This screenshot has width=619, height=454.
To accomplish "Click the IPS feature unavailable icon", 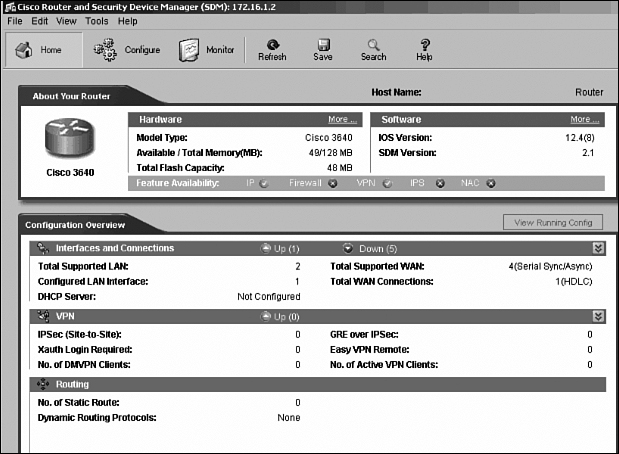I will (440, 183).
